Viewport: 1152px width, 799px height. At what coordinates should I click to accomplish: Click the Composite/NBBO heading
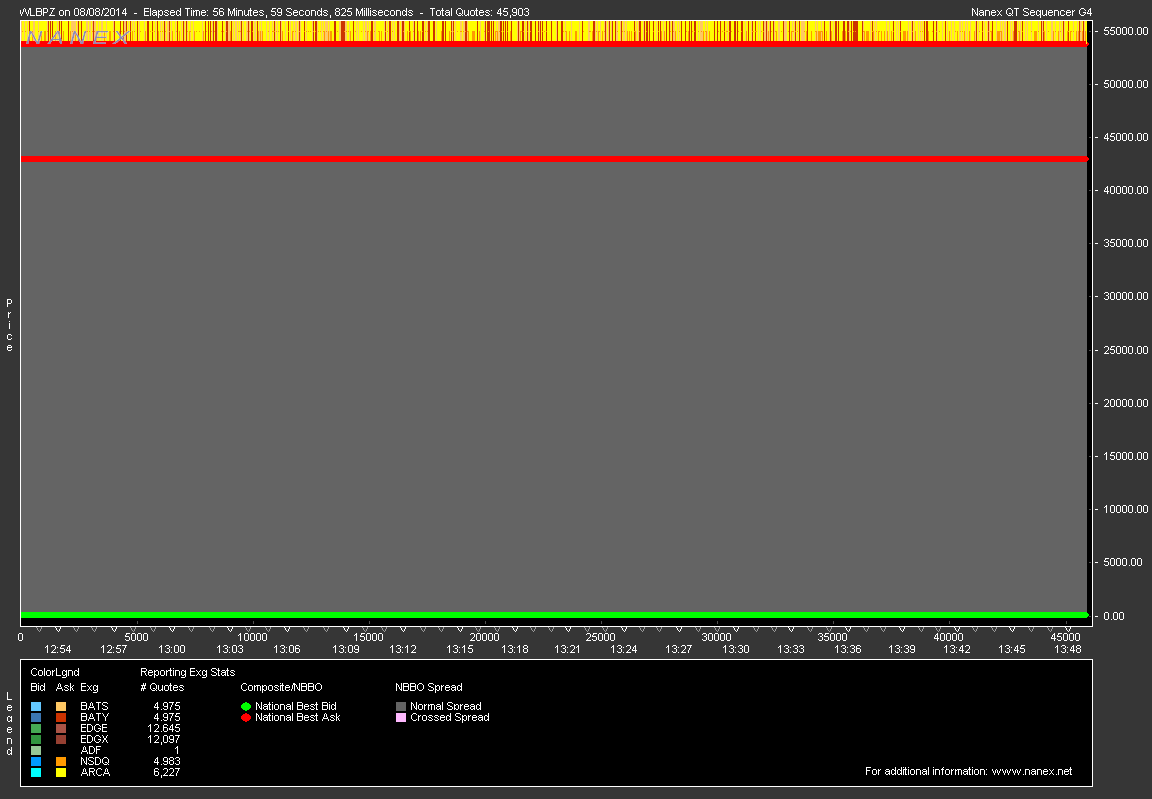pos(281,687)
